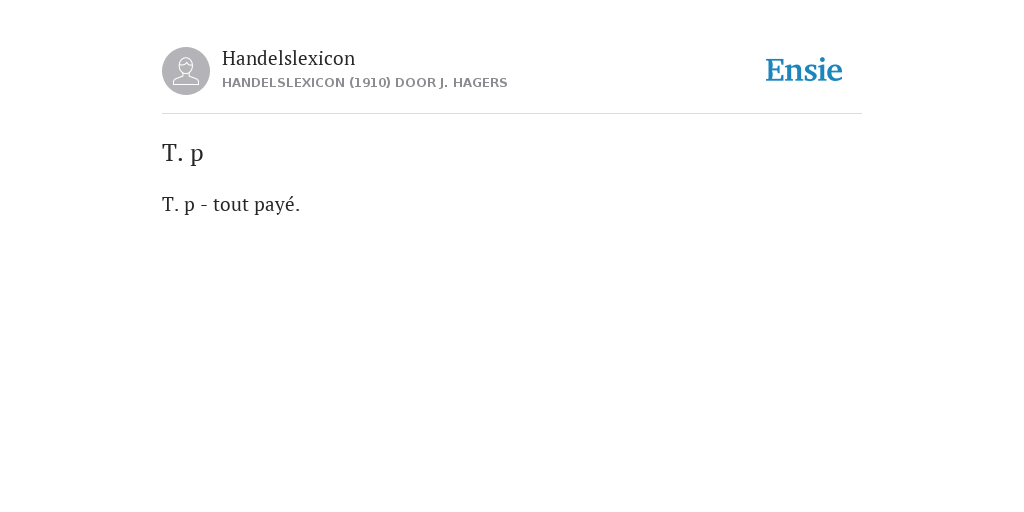Click the horizontal divider below the header
1024x512 pixels.
click(512, 114)
